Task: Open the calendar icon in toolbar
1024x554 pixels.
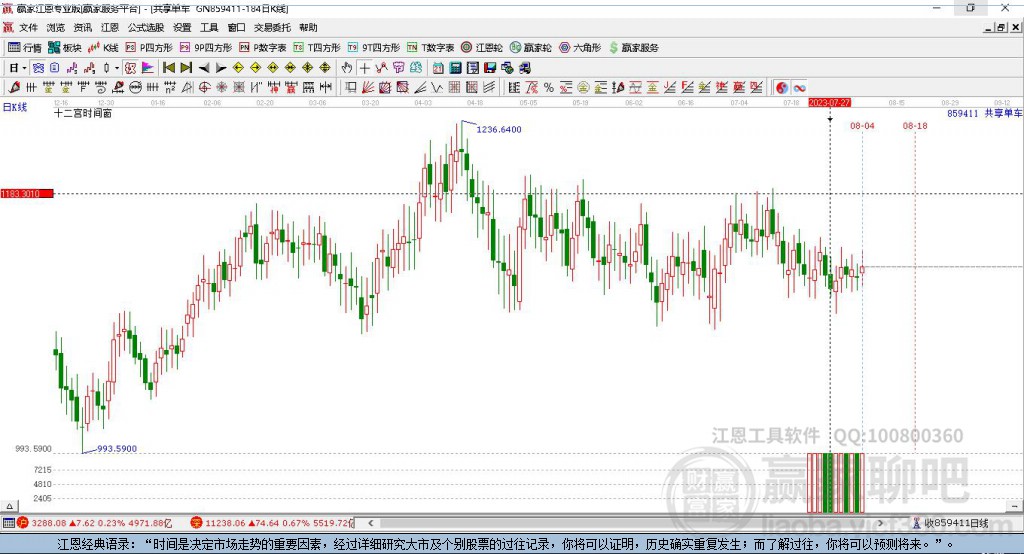Action: click(438, 68)
